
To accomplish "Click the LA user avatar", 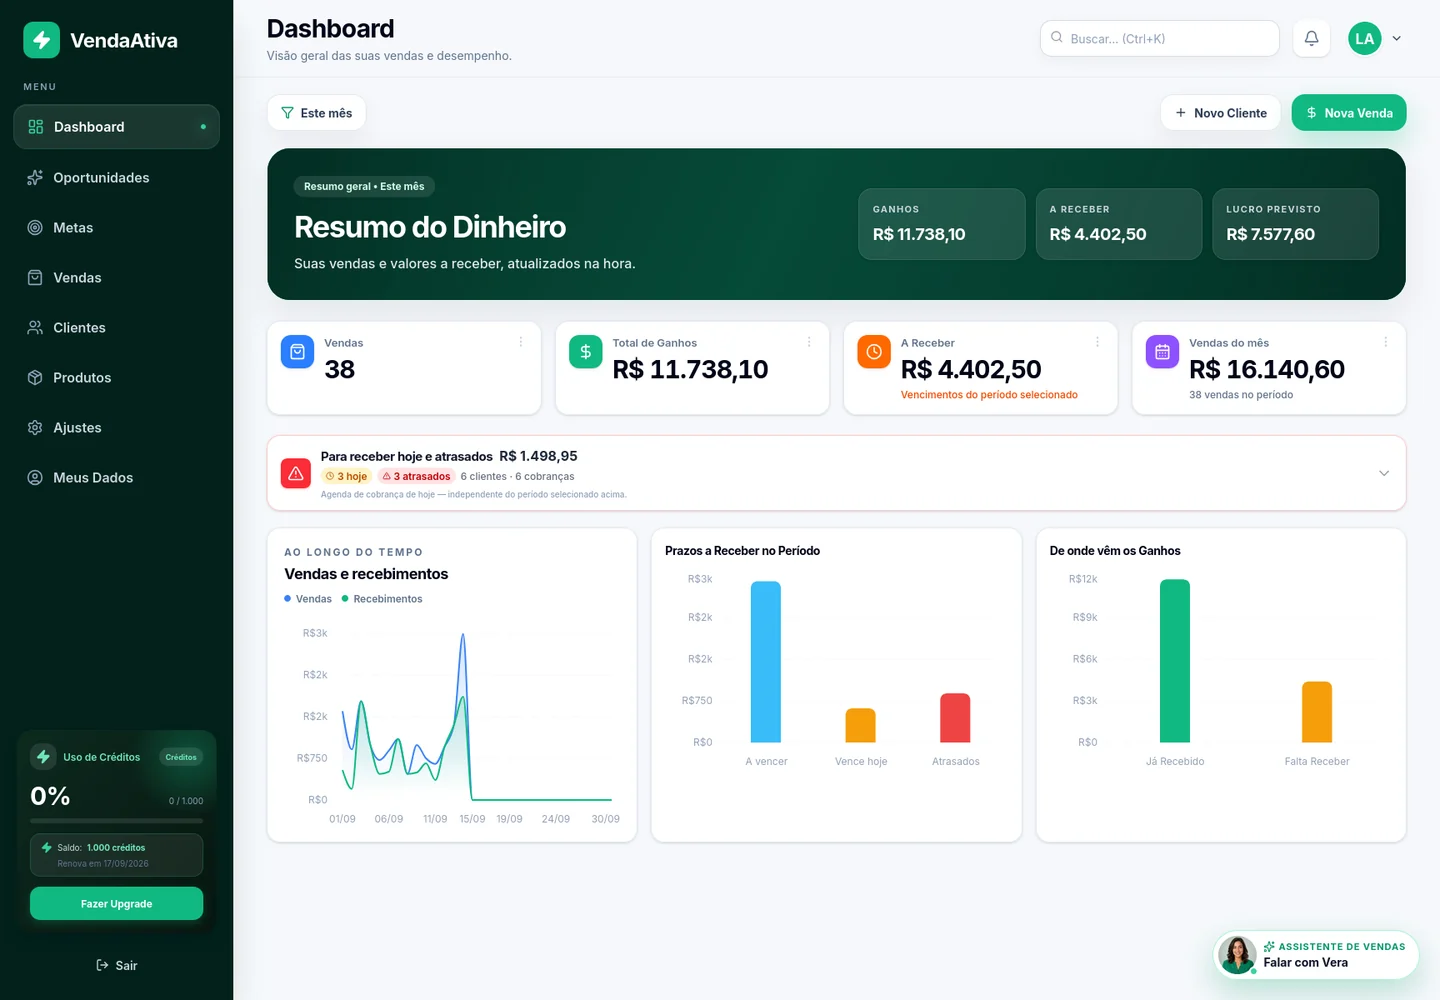I will click(x=1364, y=39).
